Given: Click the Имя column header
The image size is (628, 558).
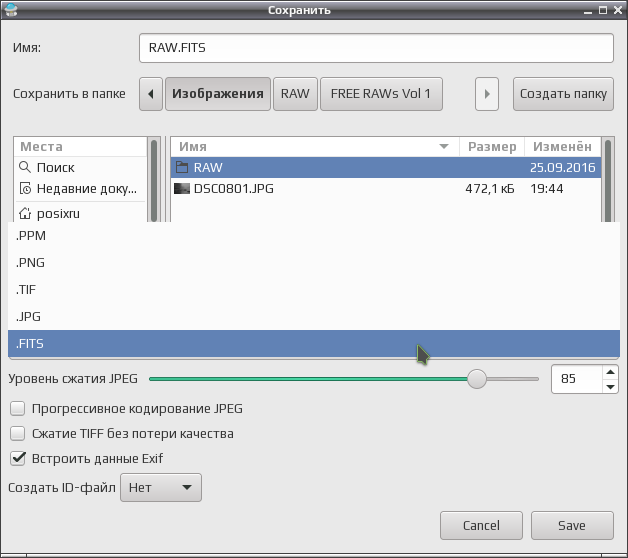Looking at the screenshot, I should [315, 147].
